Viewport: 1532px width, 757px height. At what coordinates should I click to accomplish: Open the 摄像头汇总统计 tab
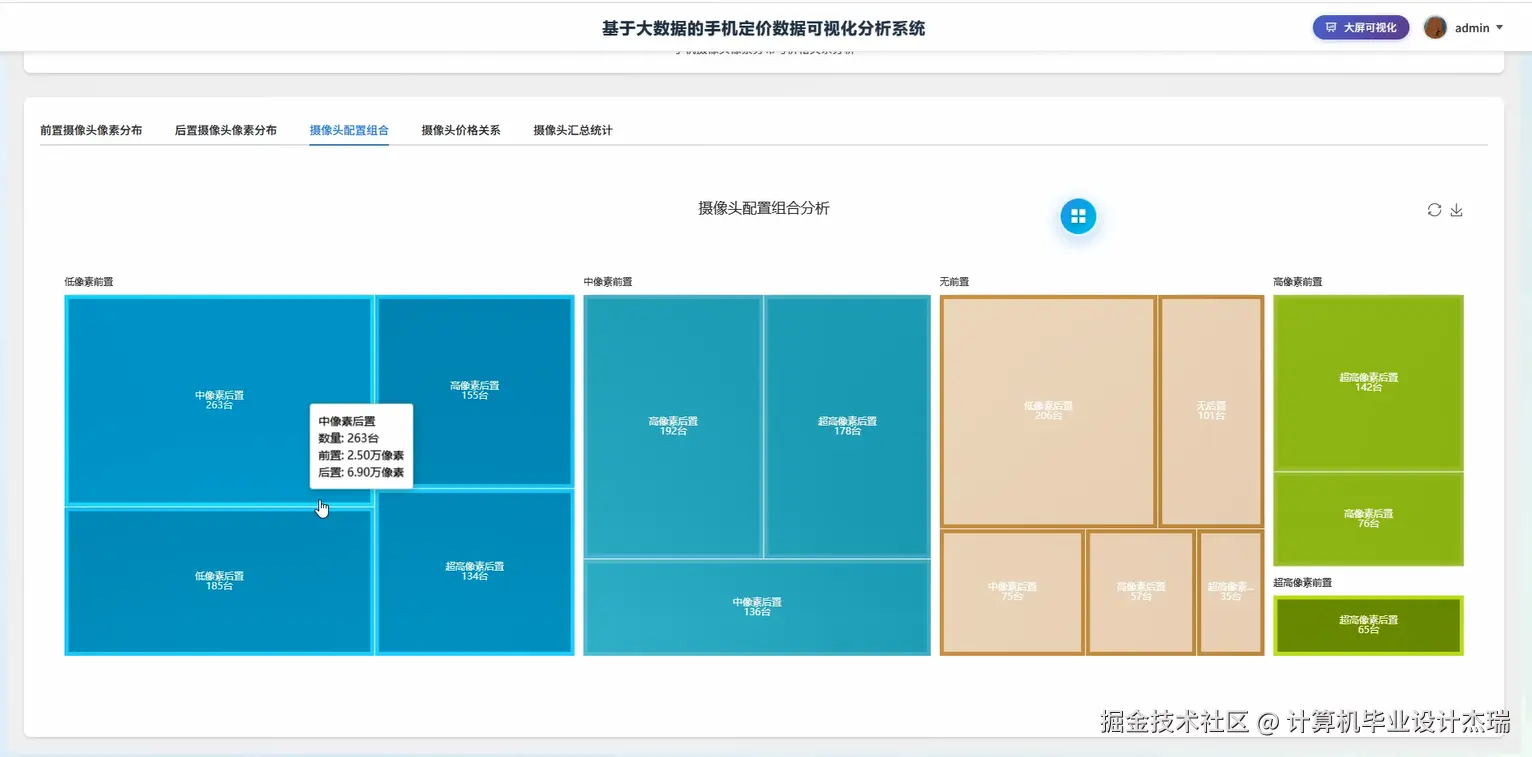573,129
